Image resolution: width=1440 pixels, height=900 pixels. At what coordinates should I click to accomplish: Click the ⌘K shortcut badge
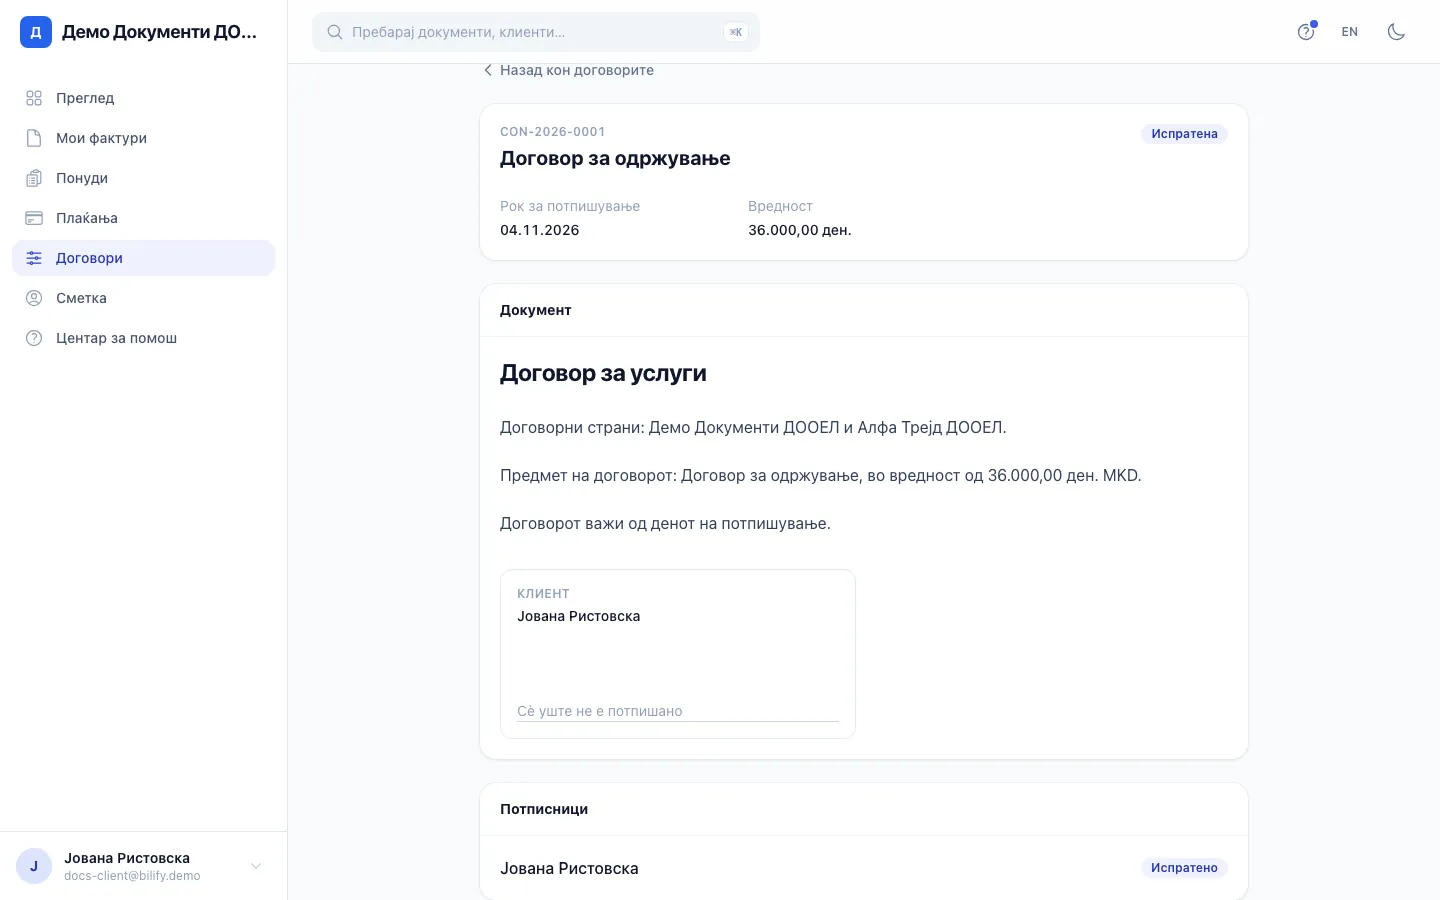736,32
